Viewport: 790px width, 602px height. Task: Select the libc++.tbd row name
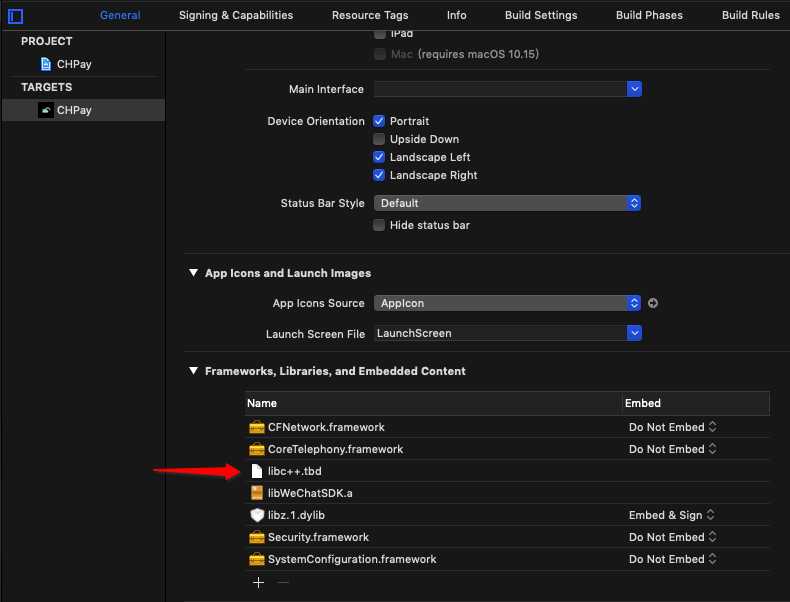click(x=294, y=471)
